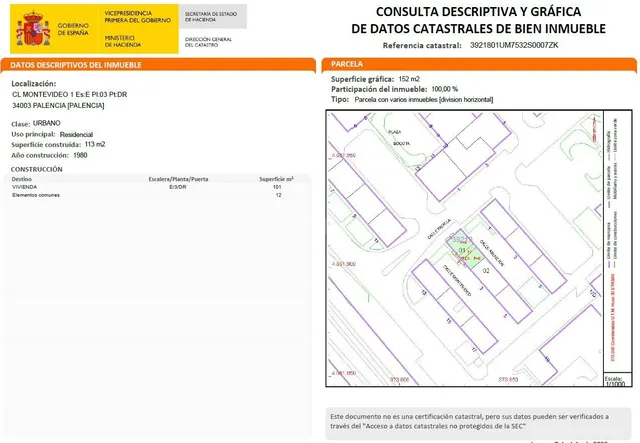640x443 pixels.
Task: Click '34003 PALENCIA [PALENCIA]' line
Action: tap(58, 105)
